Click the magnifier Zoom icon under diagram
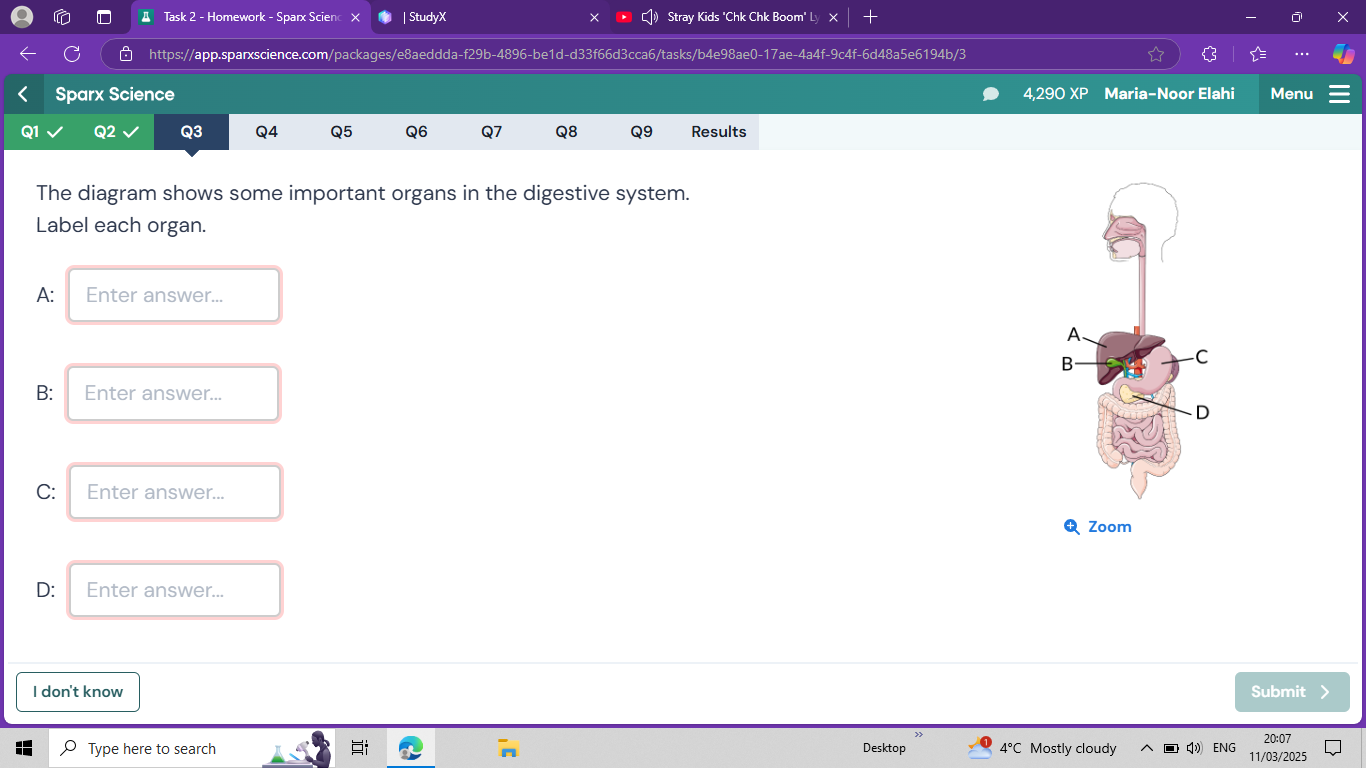Image resolution: width=1366 pixels, height=768 pixels. (1072, 527)
